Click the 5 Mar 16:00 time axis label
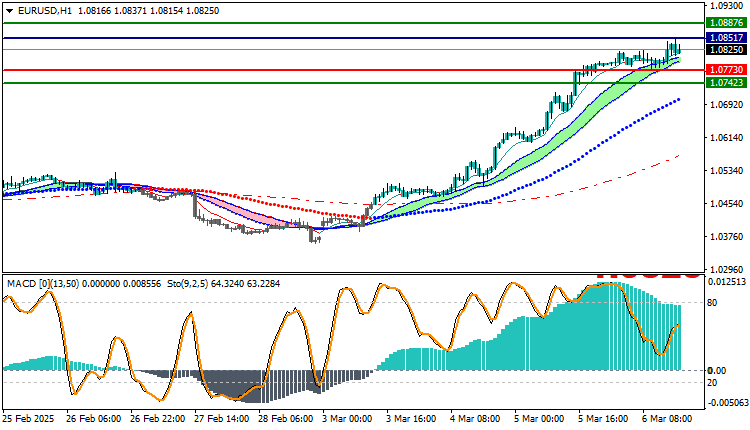 coord(604,419)
